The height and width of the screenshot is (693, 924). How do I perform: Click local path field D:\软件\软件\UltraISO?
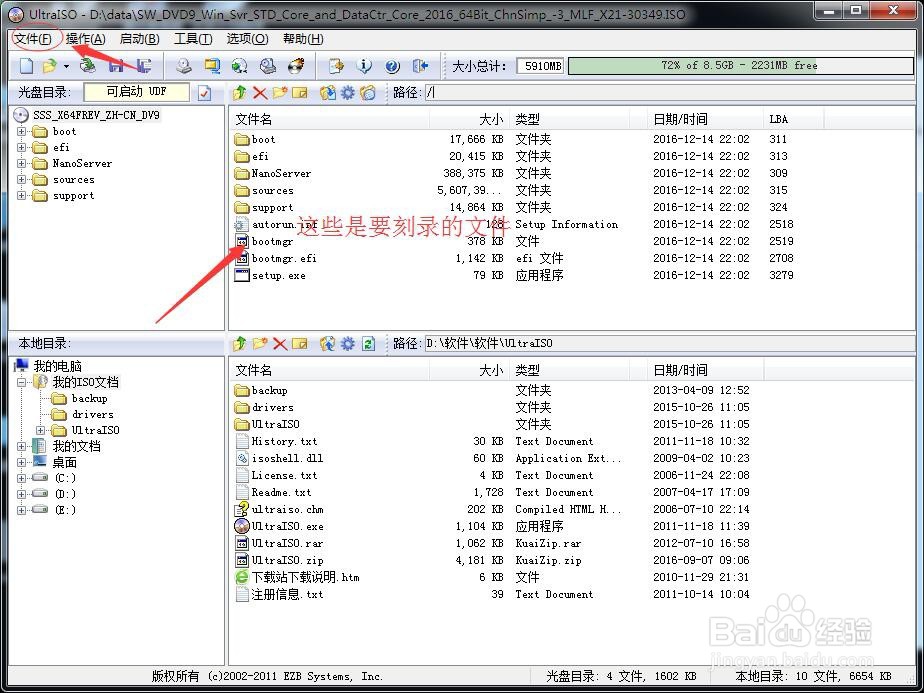[x=669, y=343]
